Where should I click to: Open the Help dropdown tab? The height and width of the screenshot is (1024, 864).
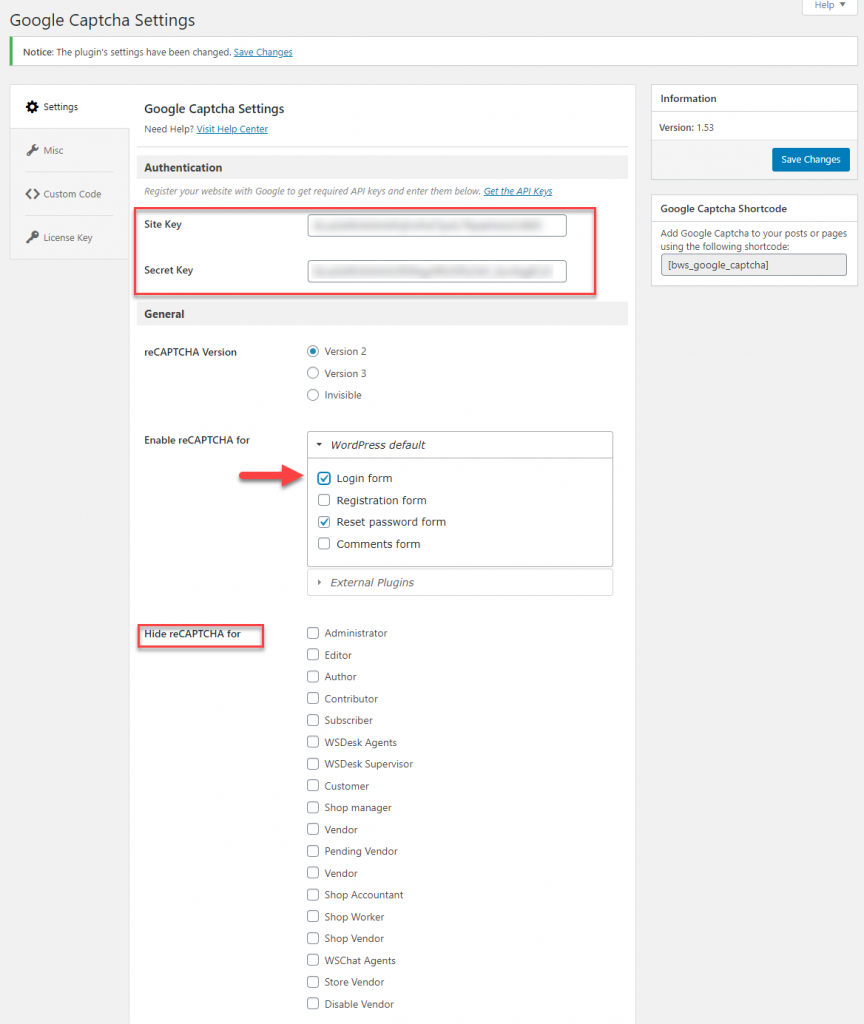[x=829, y=6]
